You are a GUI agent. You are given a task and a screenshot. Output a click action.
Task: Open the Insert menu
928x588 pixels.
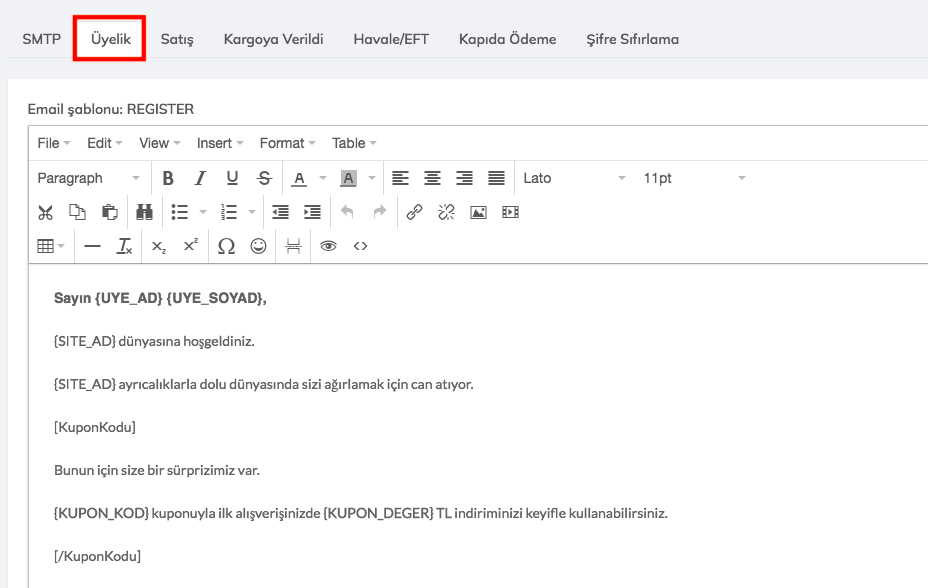tap(220, 143)
